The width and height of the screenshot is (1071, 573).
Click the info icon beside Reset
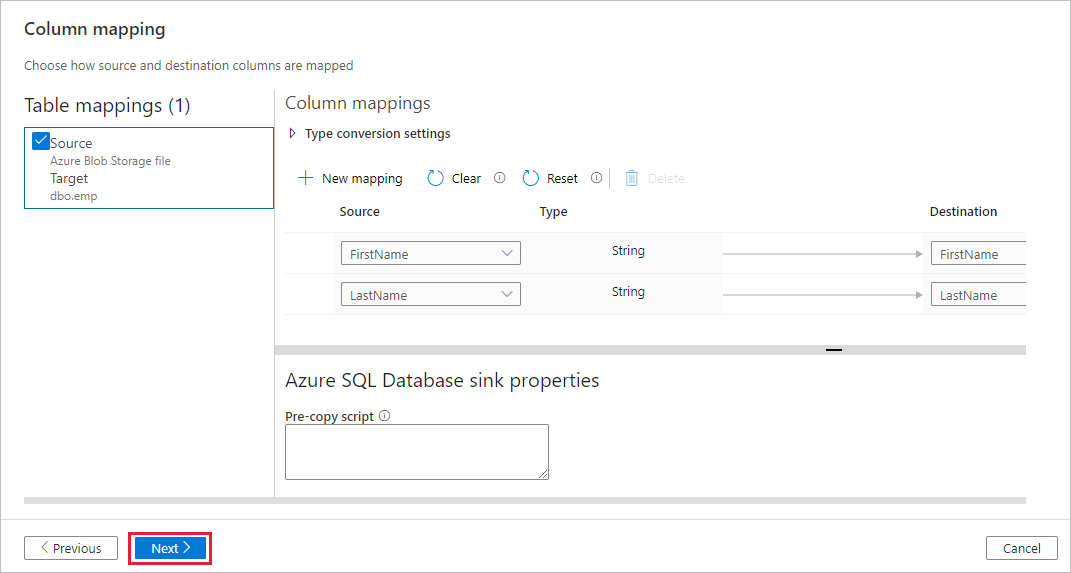click(597, 178)
